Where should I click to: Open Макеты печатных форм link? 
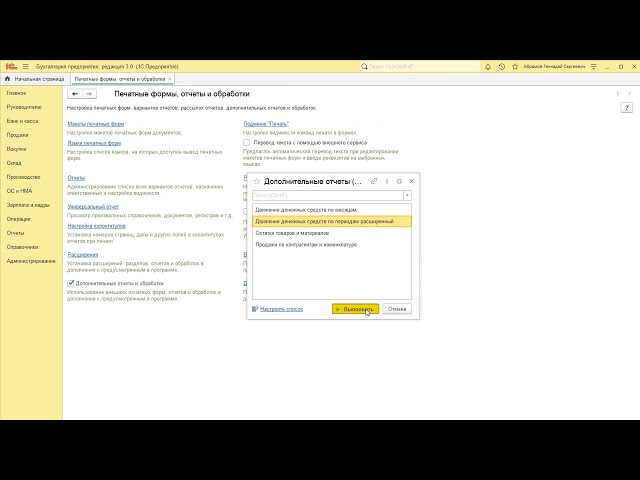point(96,124)
